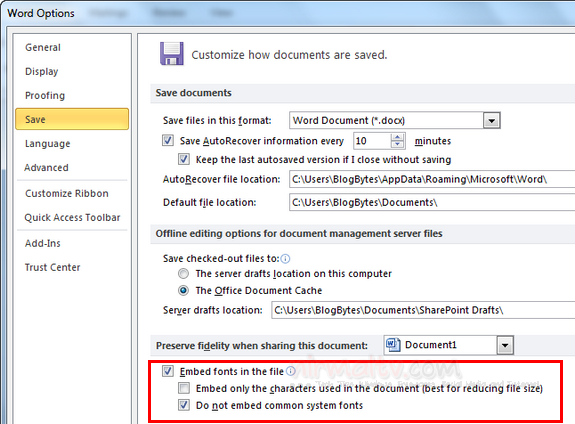Image resolution: width=575 pixels, height=424 pixels.
Task: Increase AutoRecover minutes with up arrow
Action: click(x=398, y=137)
